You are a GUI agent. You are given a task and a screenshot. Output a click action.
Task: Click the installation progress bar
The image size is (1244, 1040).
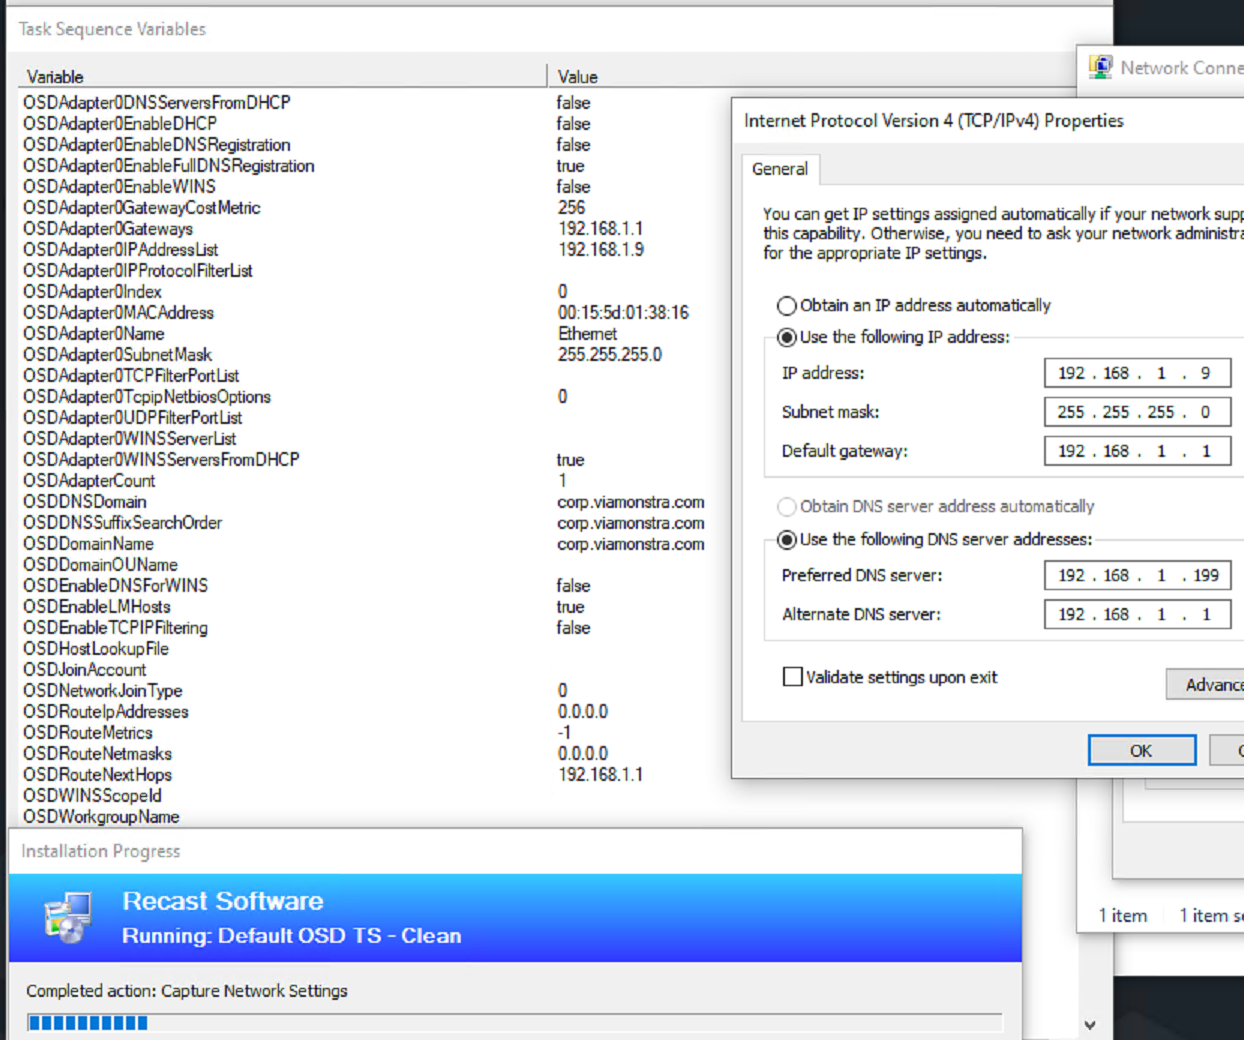514,1022
